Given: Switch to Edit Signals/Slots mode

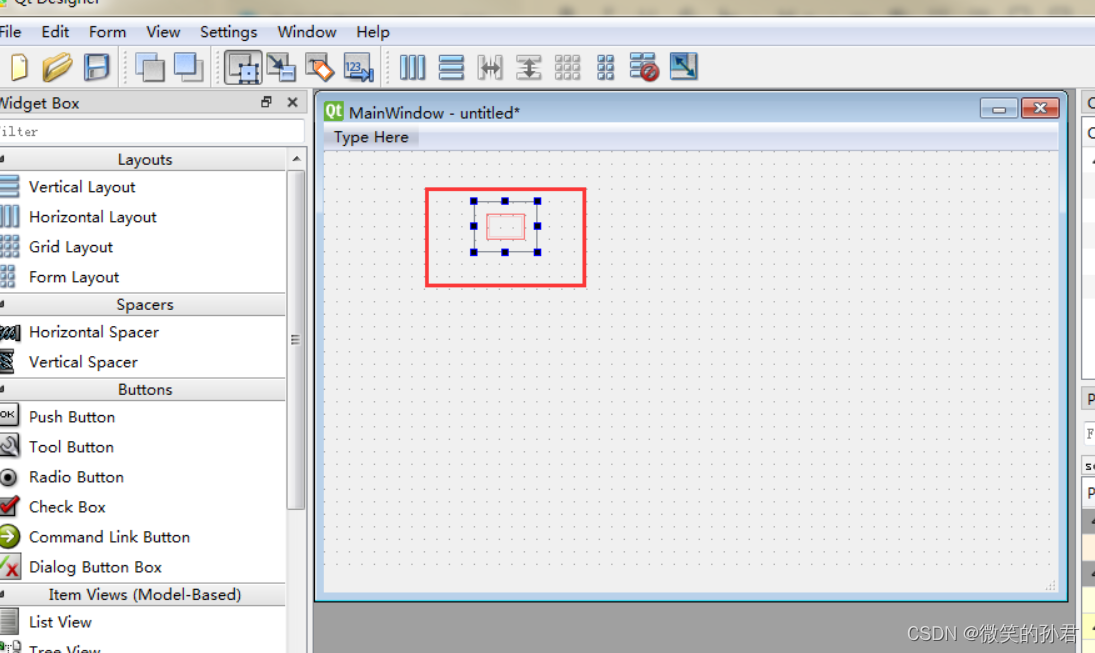Looking at the screenshot, I should click(x=281, y=67).
